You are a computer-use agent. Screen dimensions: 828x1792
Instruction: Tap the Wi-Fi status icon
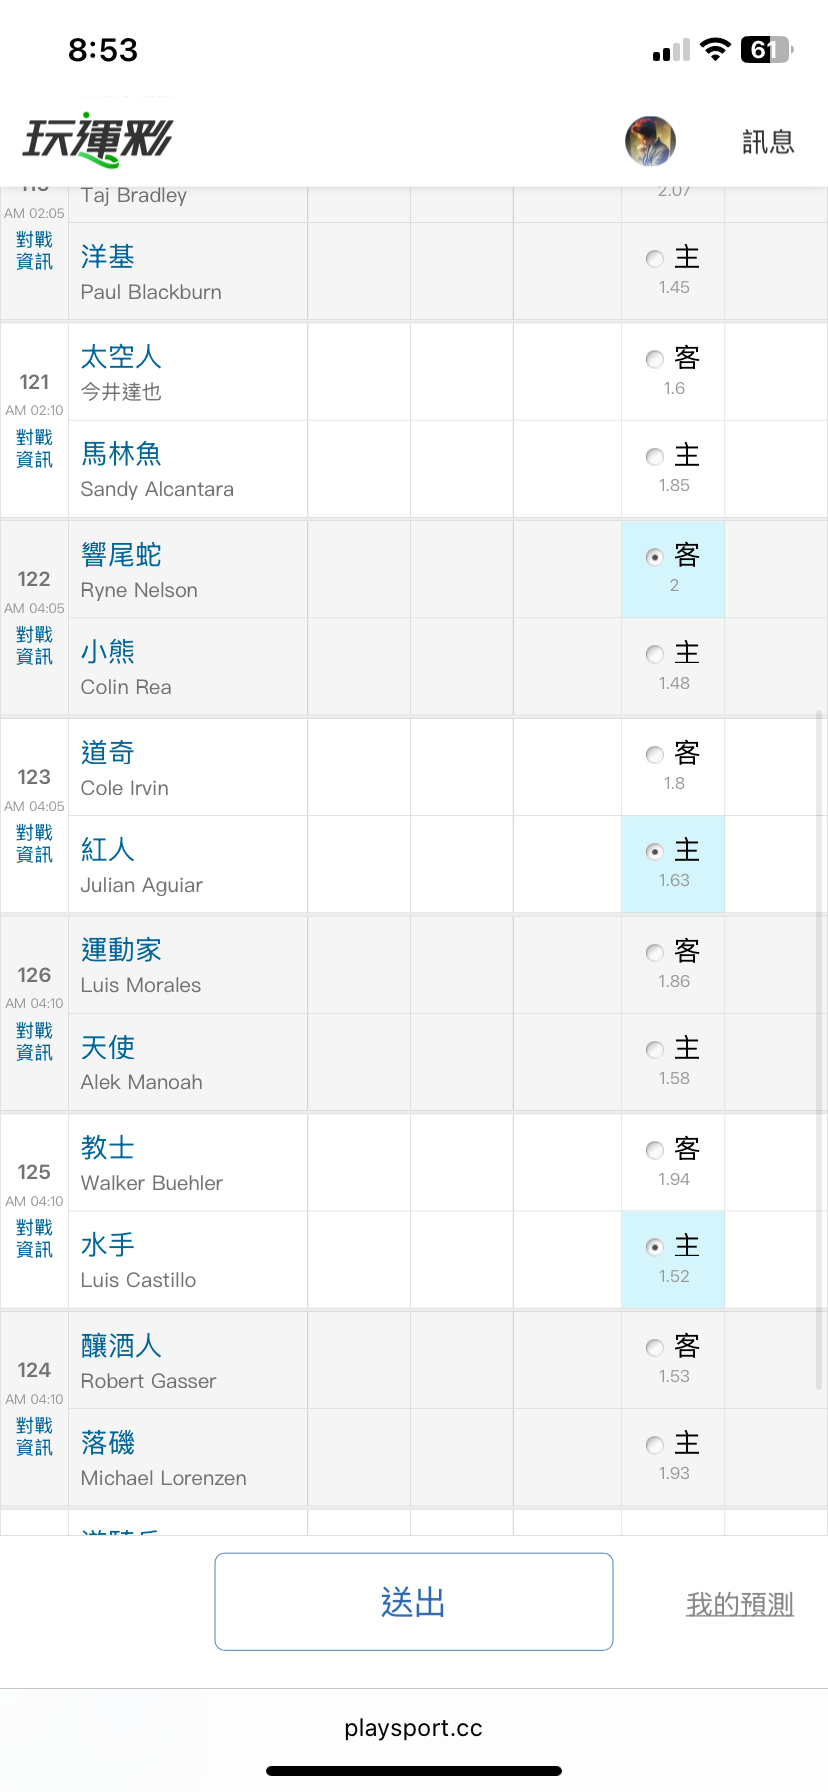point(715,50)
